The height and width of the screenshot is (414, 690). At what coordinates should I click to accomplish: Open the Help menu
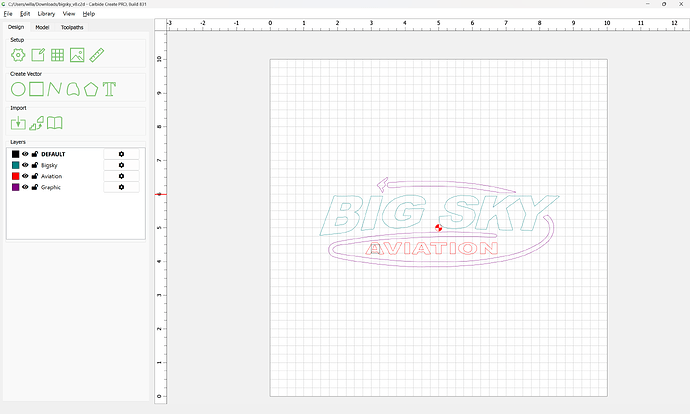(89, 14)
